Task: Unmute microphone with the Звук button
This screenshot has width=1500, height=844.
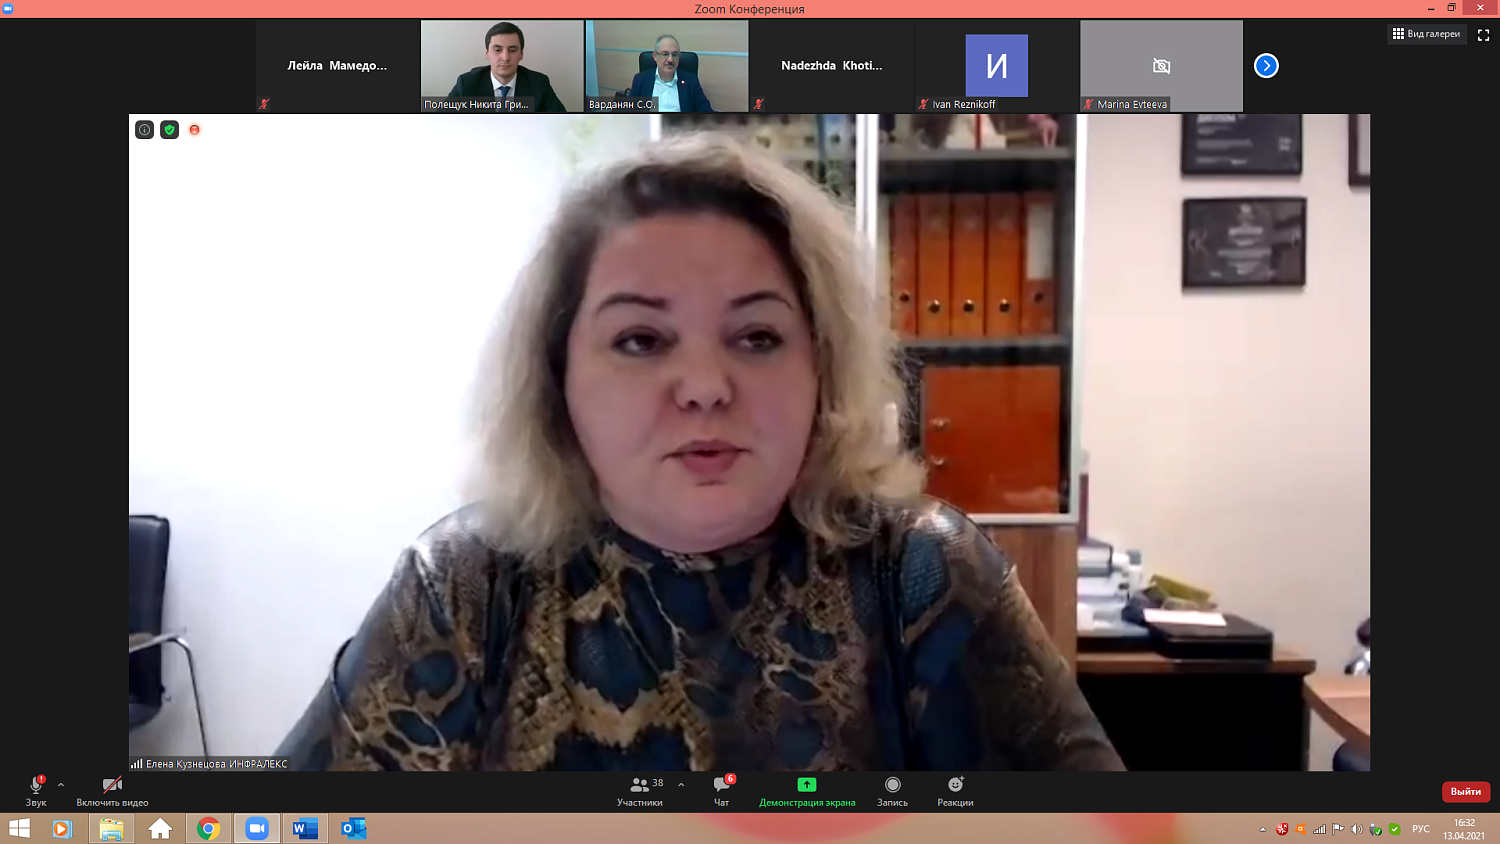Action: [x=36, y=789]
